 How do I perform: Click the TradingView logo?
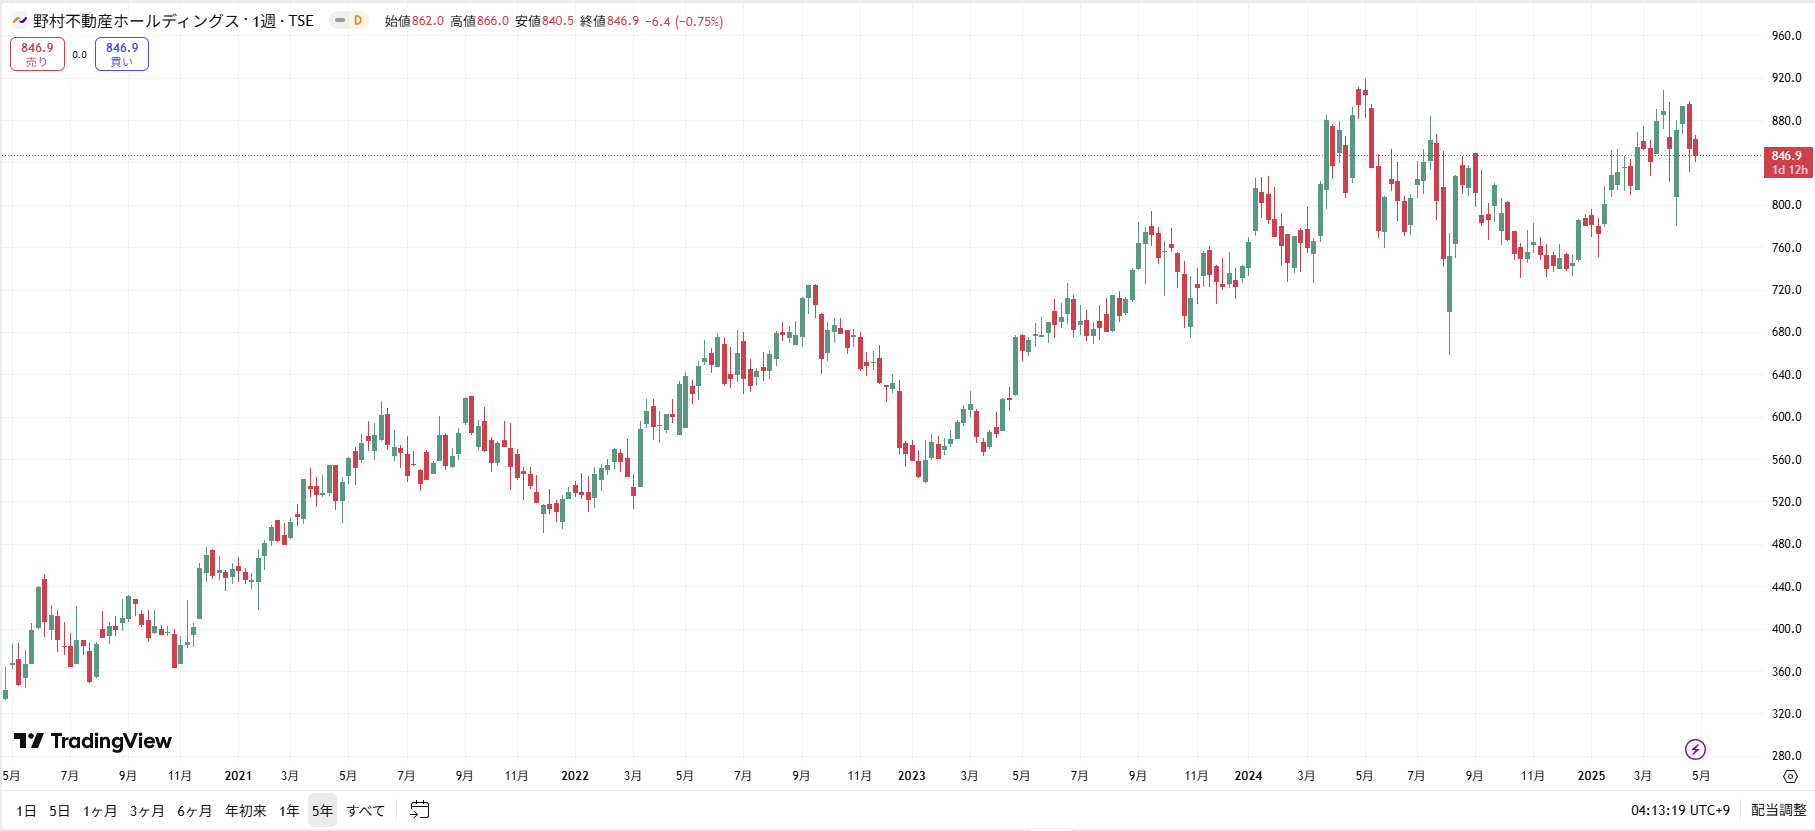click(x=93, y=741)
